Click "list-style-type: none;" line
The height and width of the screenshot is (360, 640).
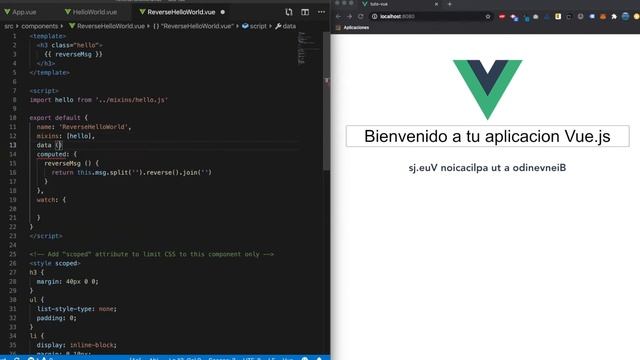(77, 309)
